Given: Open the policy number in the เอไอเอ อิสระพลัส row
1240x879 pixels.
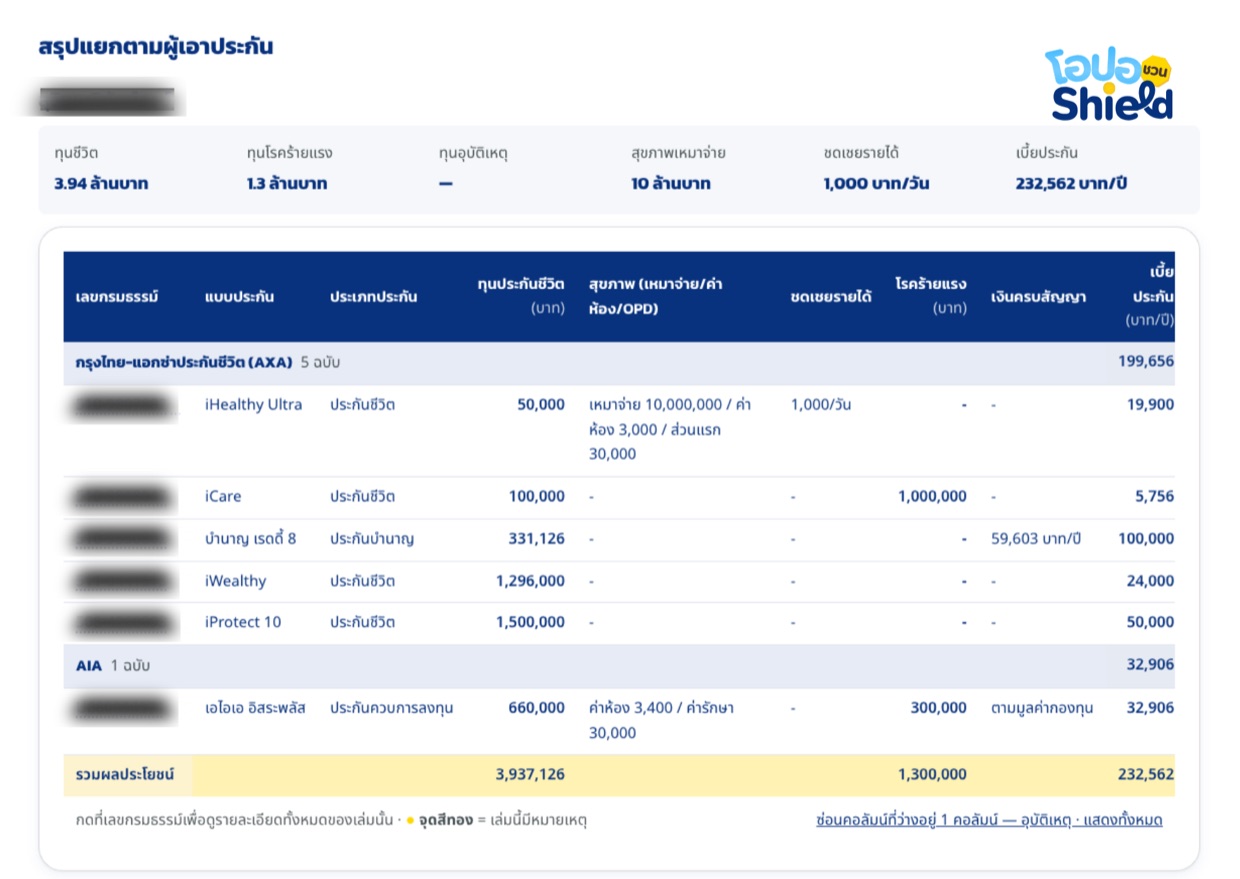Looking at the screenshot, I should (122, 708).
